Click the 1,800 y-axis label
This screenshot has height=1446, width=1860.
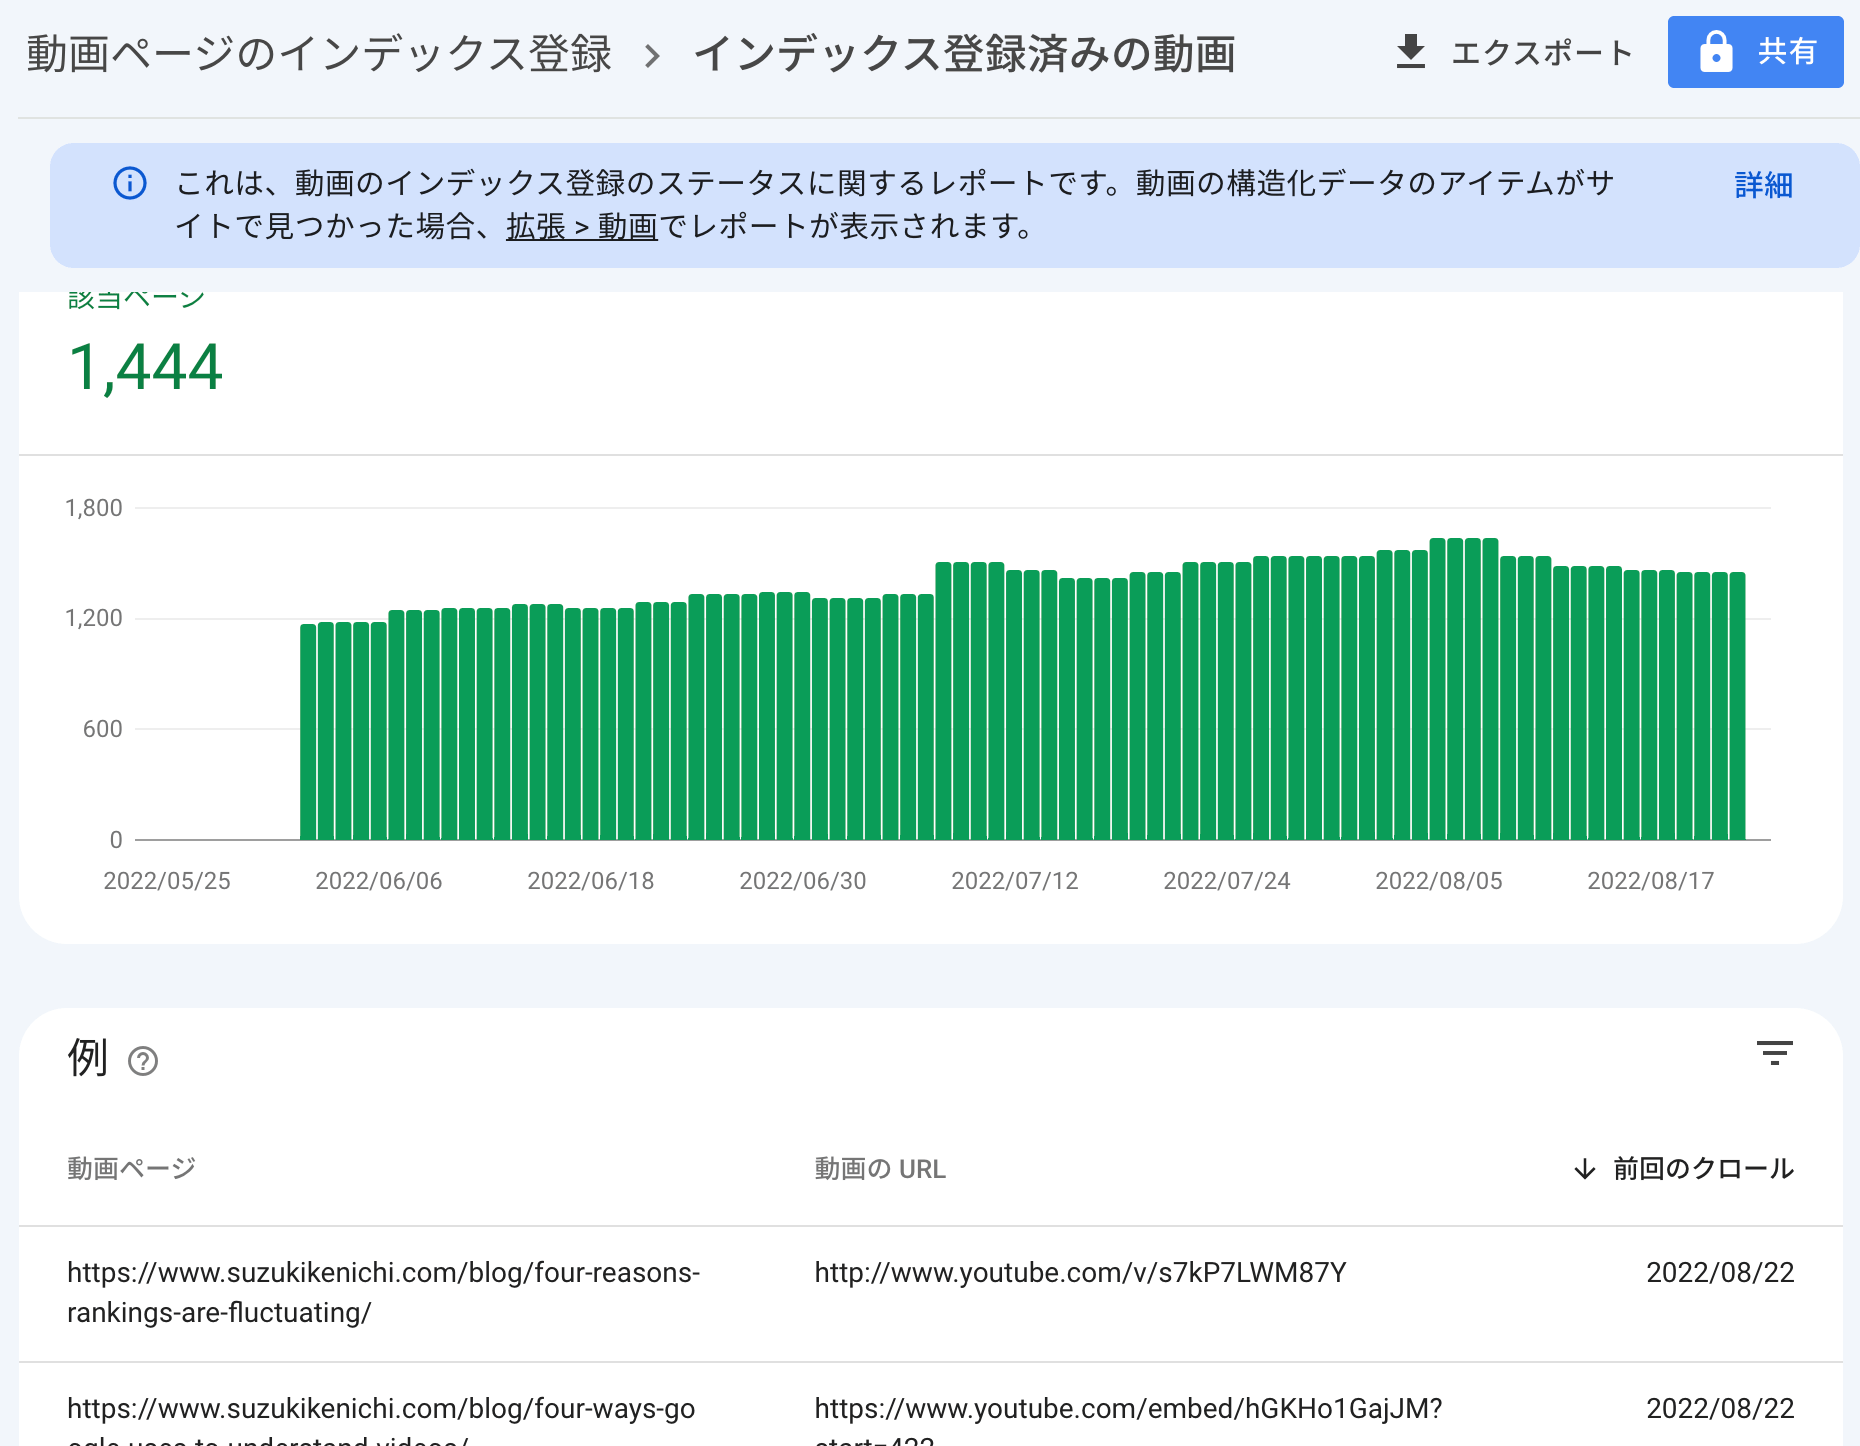pyautogui.click(x=93, y=508)
